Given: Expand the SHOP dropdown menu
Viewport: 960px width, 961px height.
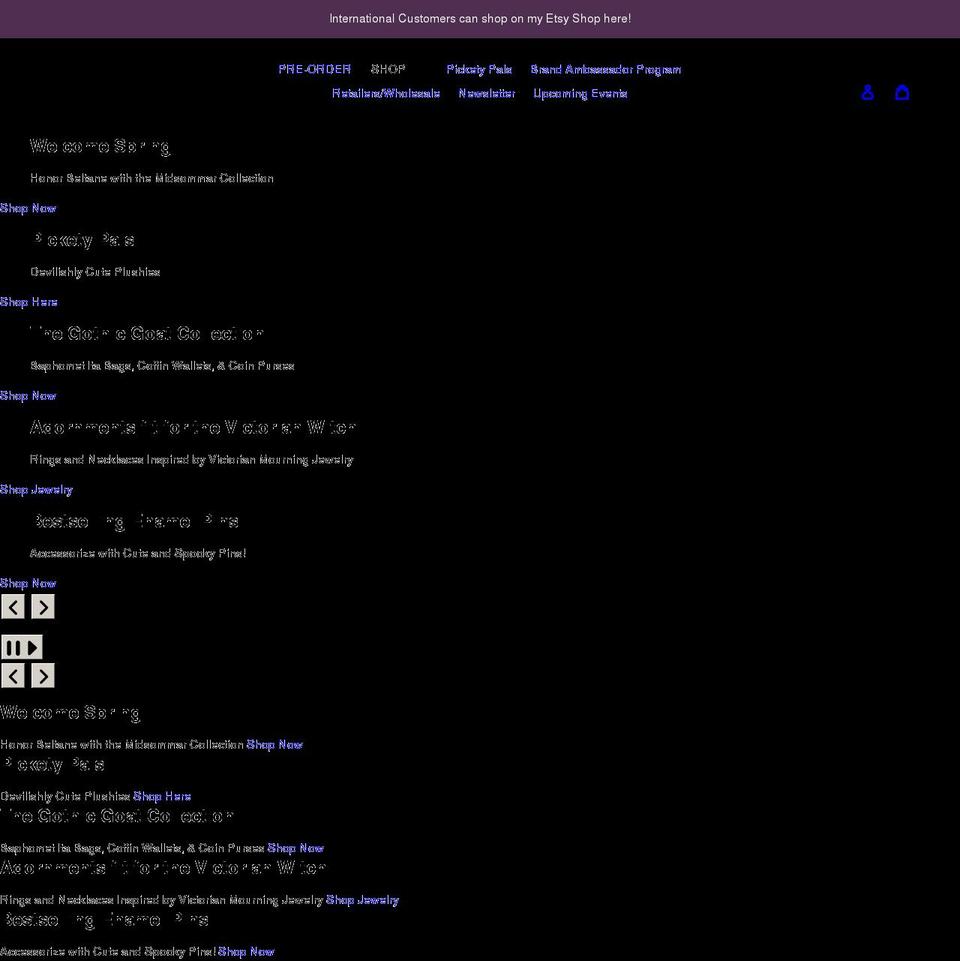Looking at the screenshot, I should (388, 69).
